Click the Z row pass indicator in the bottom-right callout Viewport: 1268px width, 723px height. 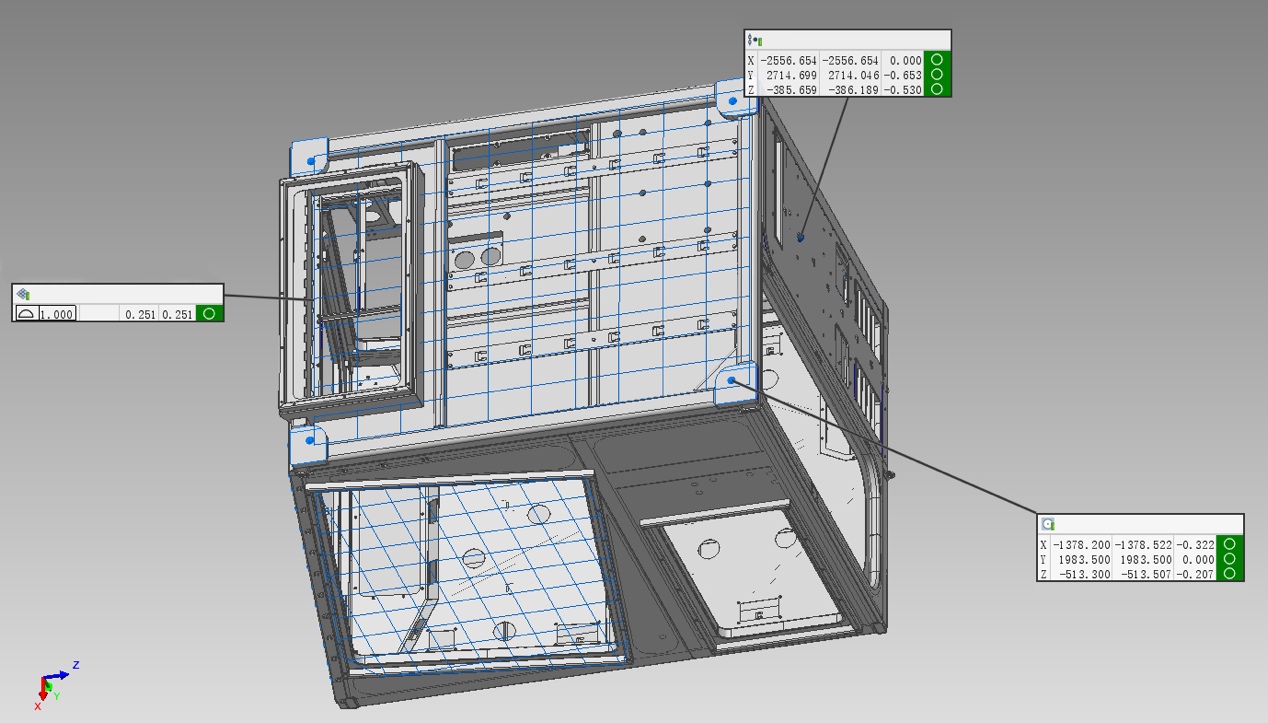click(x=1230, y=574)
